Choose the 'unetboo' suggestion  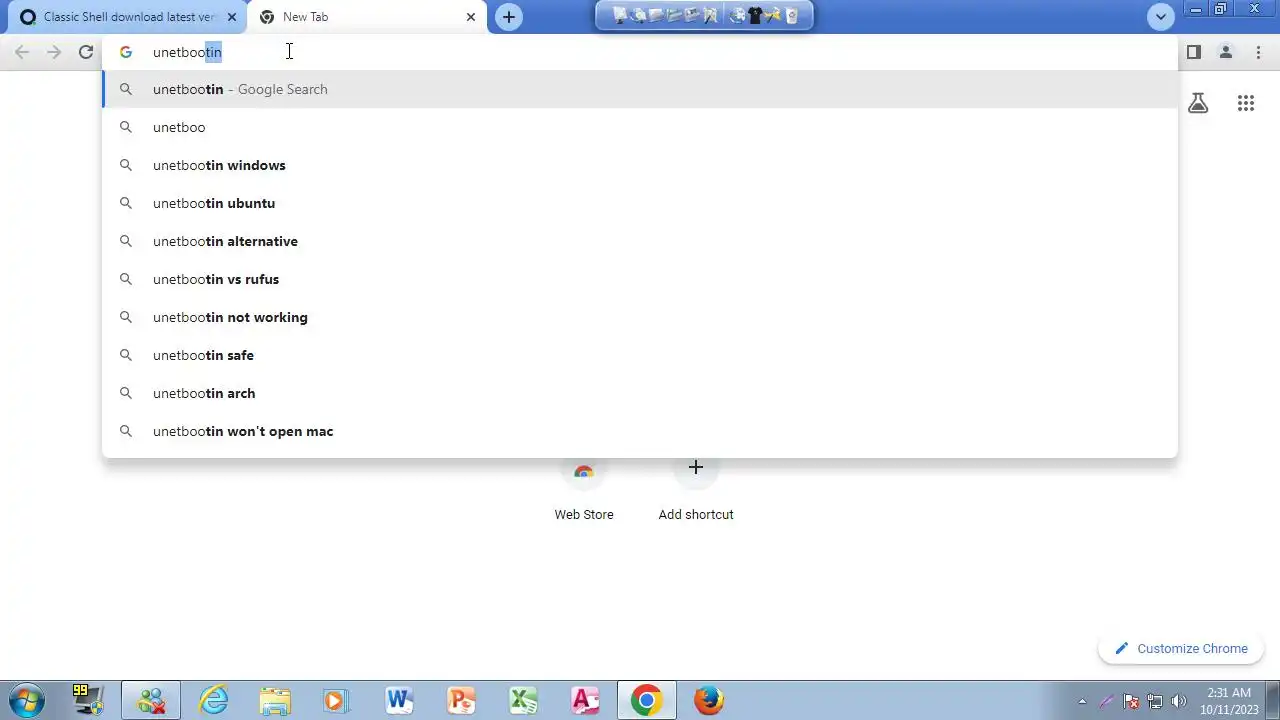[x=640, y=127]
